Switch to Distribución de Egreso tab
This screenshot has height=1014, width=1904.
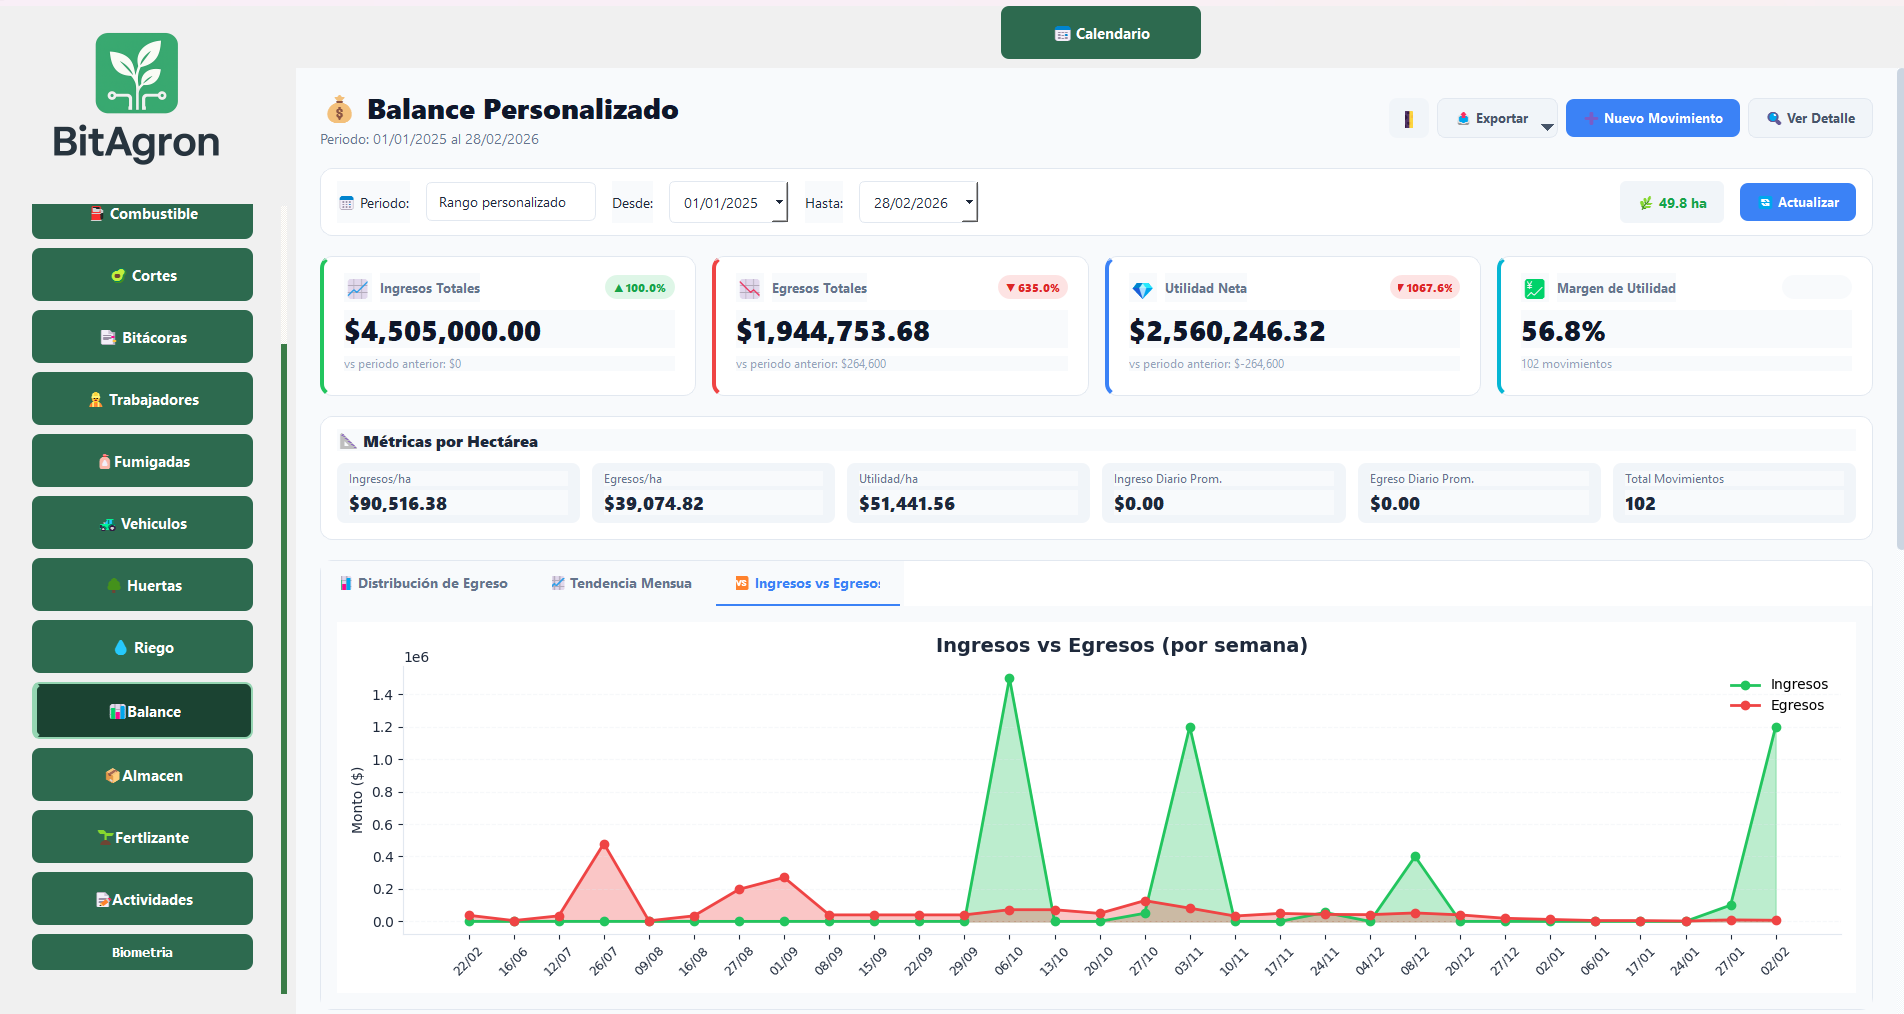click(424, 583)
